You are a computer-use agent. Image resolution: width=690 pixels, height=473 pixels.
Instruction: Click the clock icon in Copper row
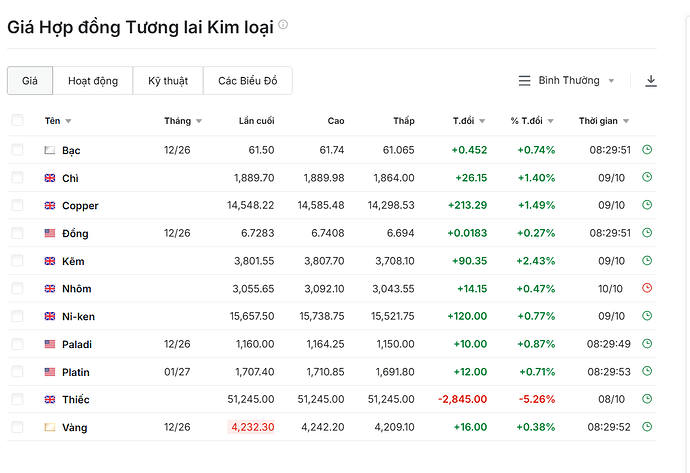tap(647, 205)
